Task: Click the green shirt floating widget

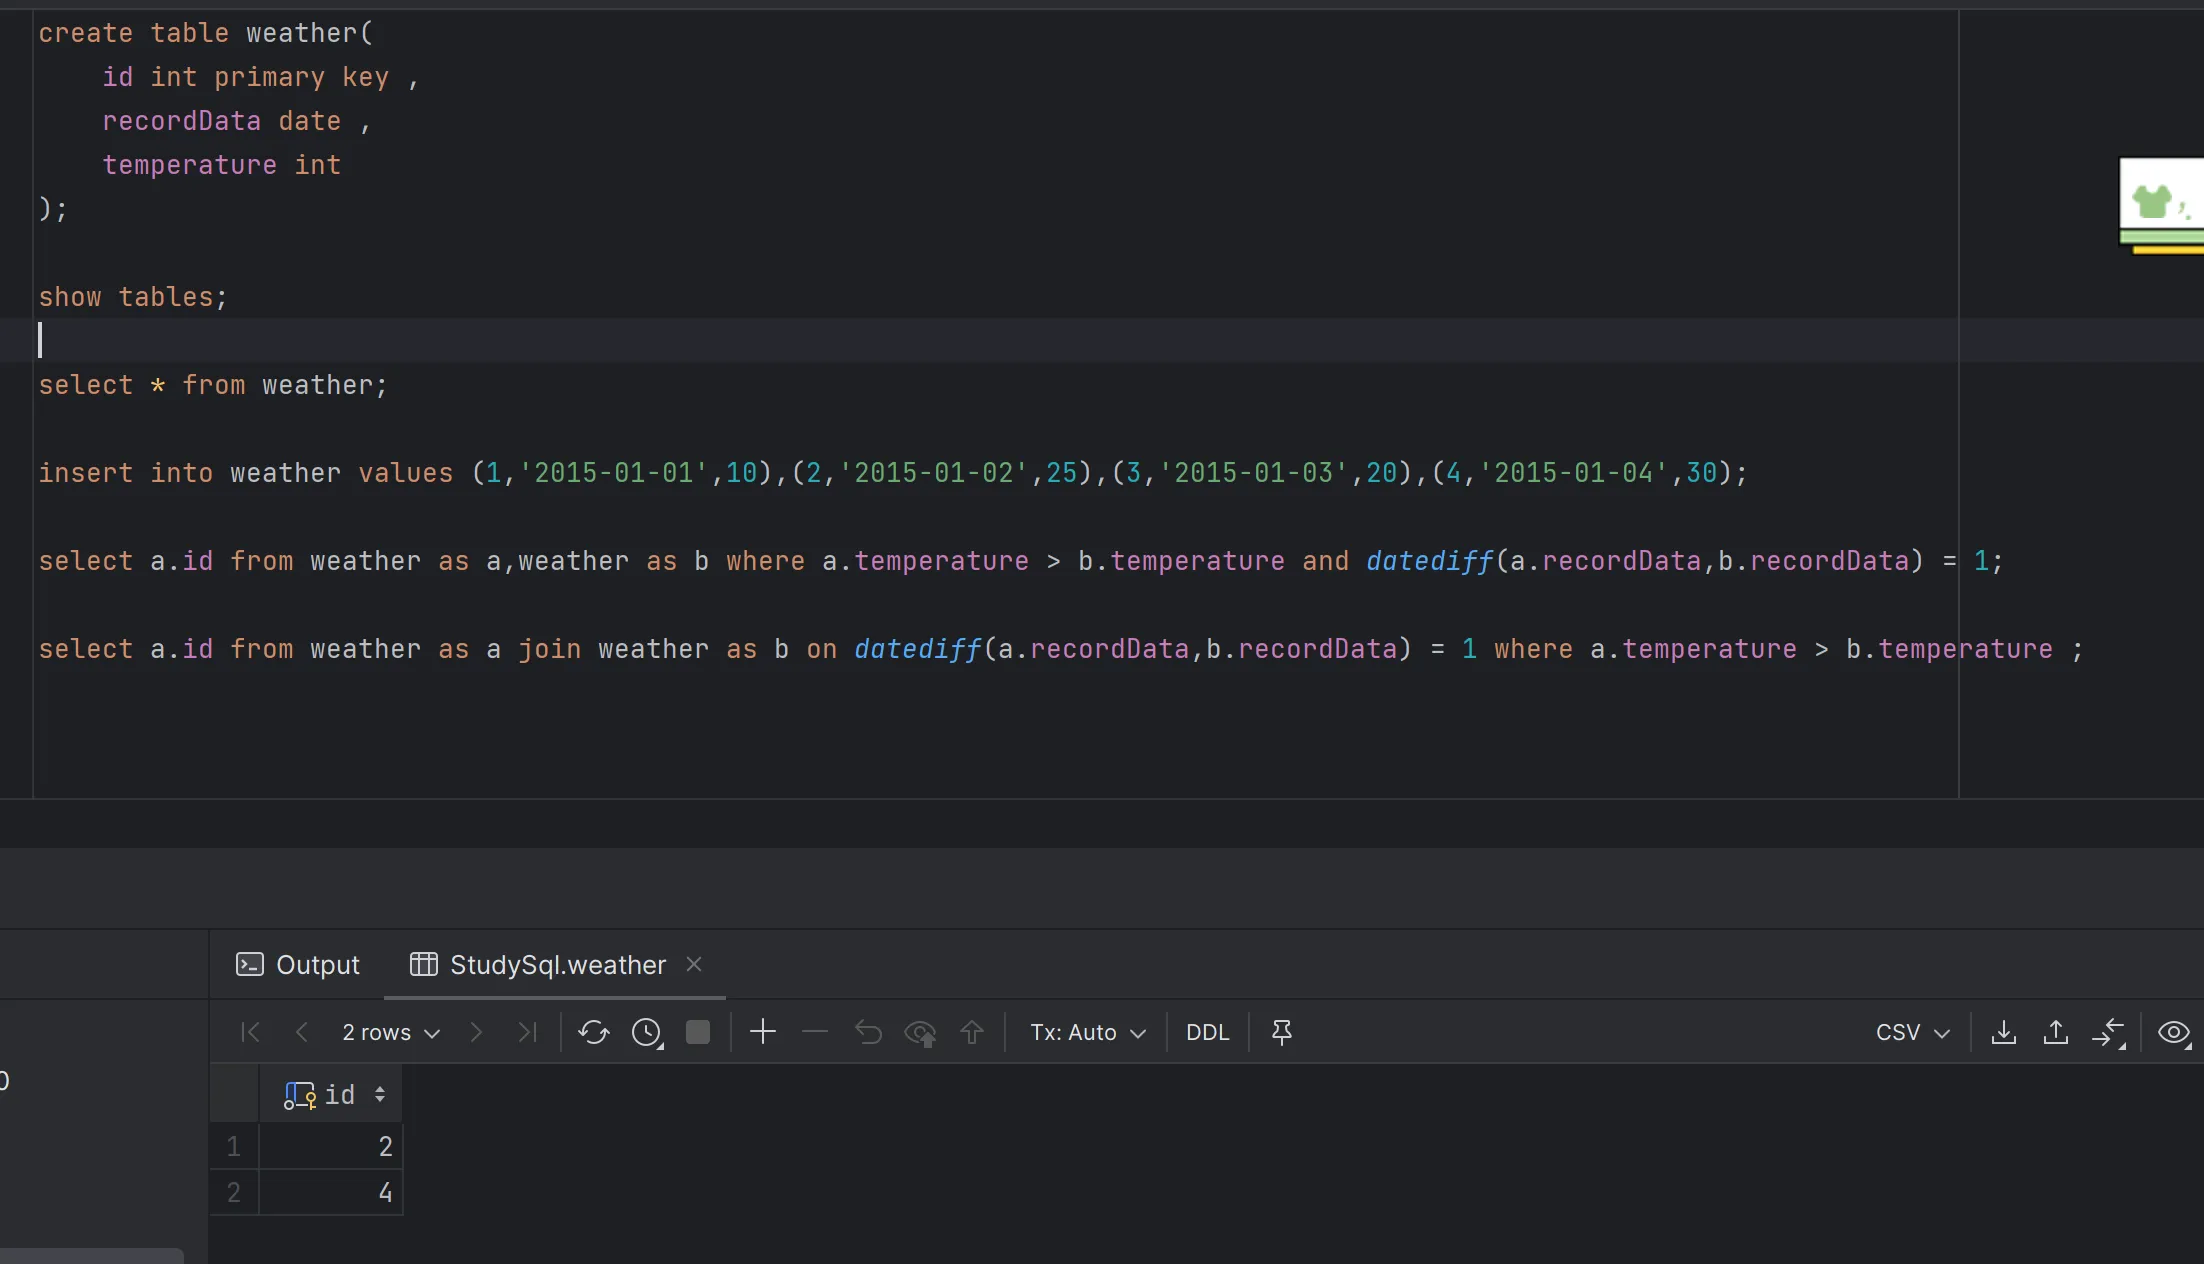Action: click(2161, 205)
